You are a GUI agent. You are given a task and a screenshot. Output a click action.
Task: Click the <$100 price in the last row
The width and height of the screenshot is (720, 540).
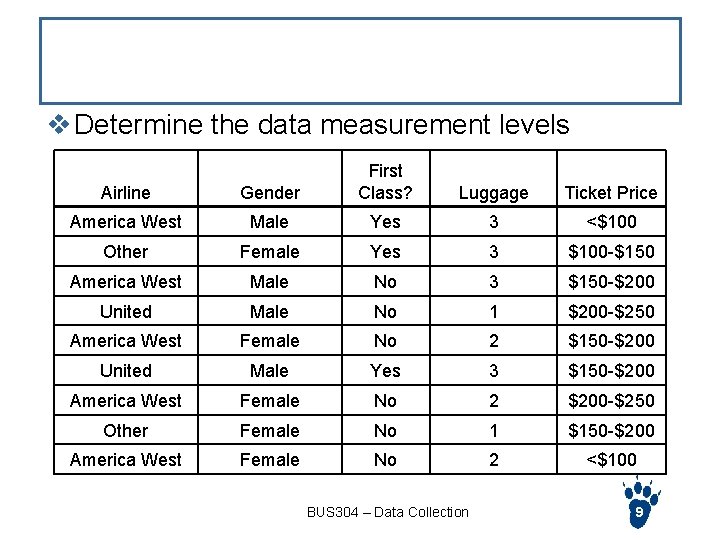(611, 460)
